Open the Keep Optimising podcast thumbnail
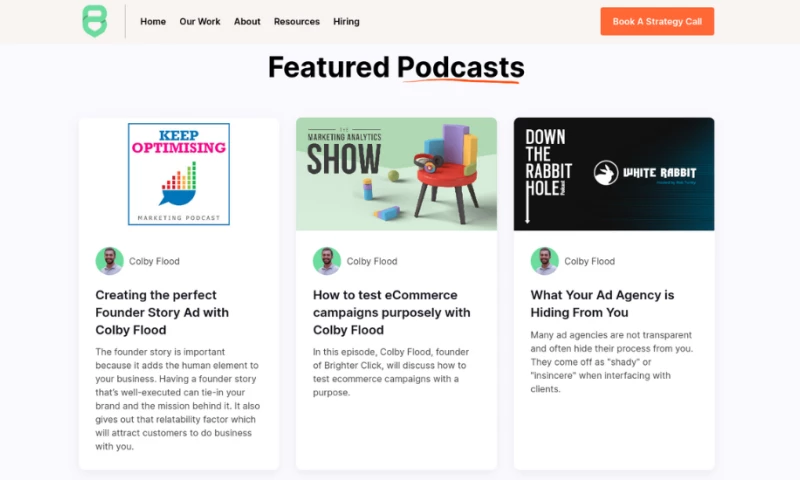This screenshot has height=480, width=800. pos(179,174)
